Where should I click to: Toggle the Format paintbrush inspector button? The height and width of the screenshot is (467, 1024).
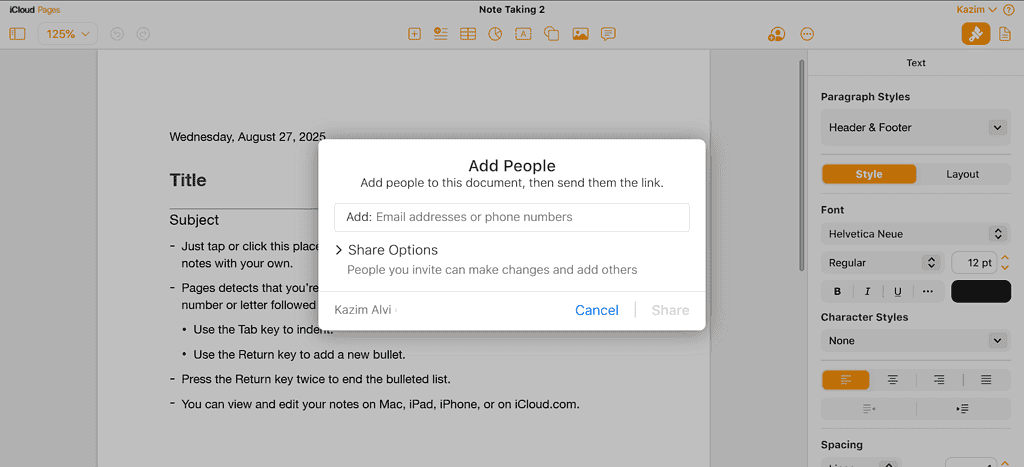976,34
